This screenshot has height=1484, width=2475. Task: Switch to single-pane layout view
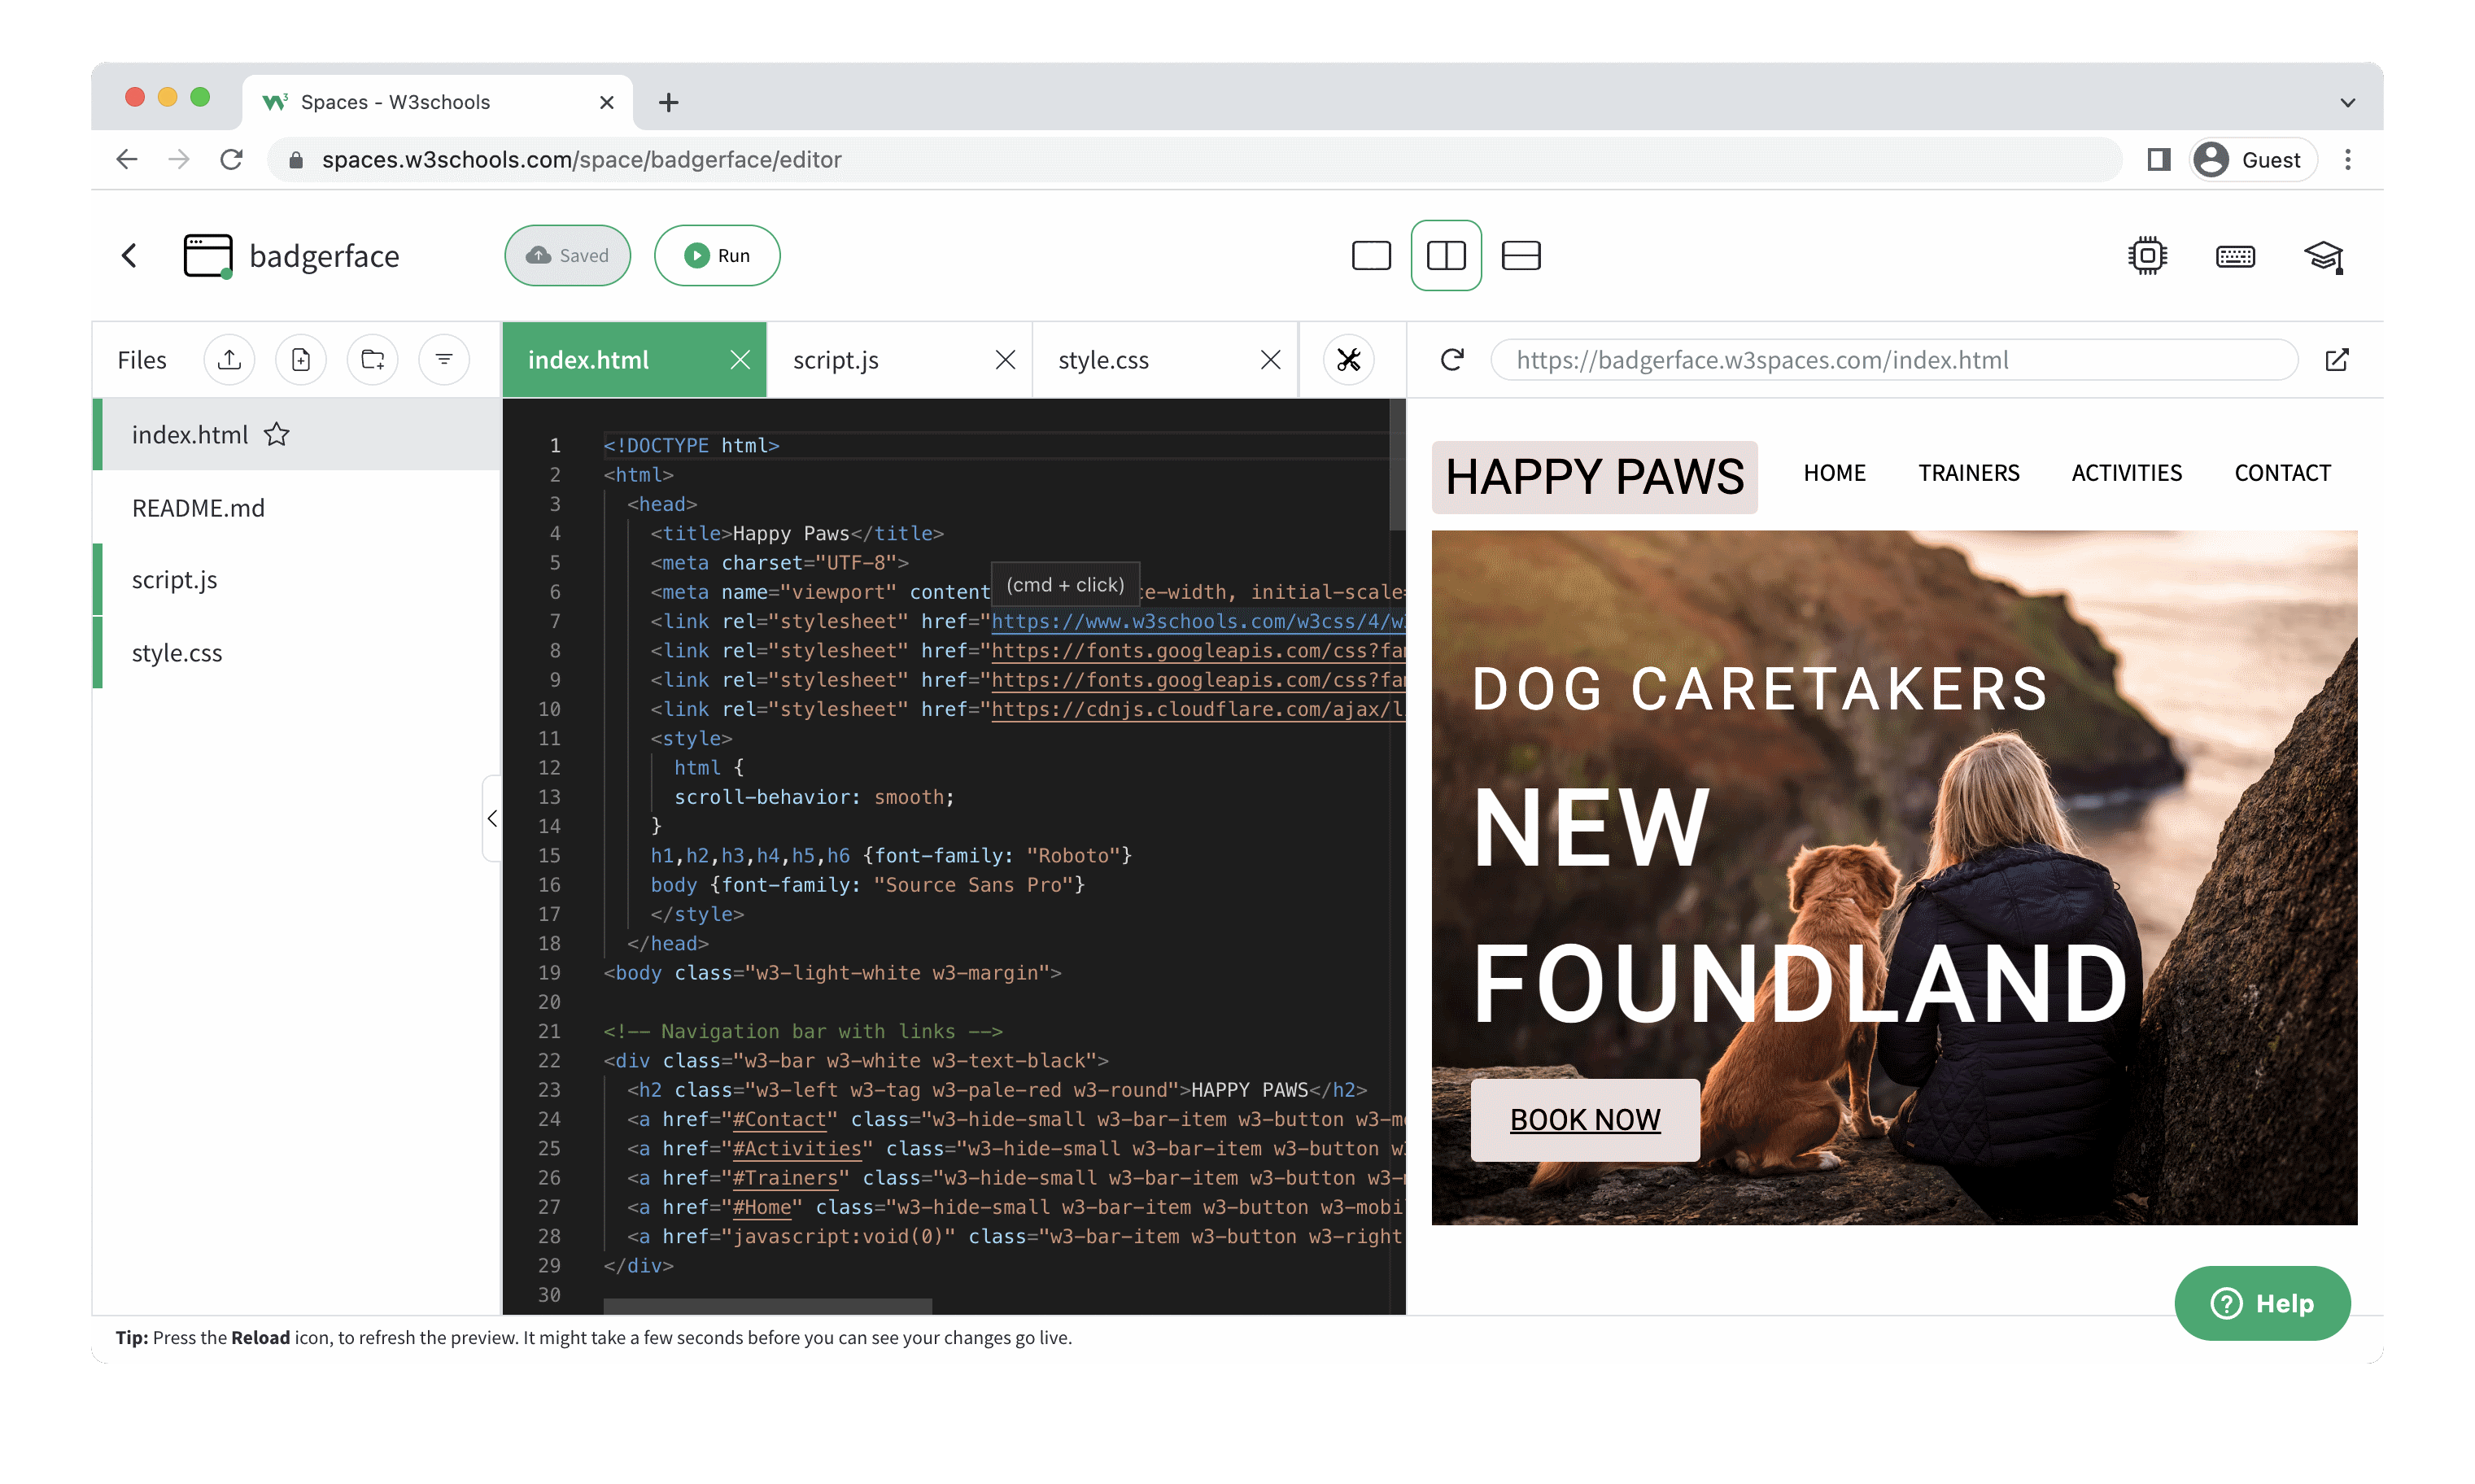point(1371,256)
